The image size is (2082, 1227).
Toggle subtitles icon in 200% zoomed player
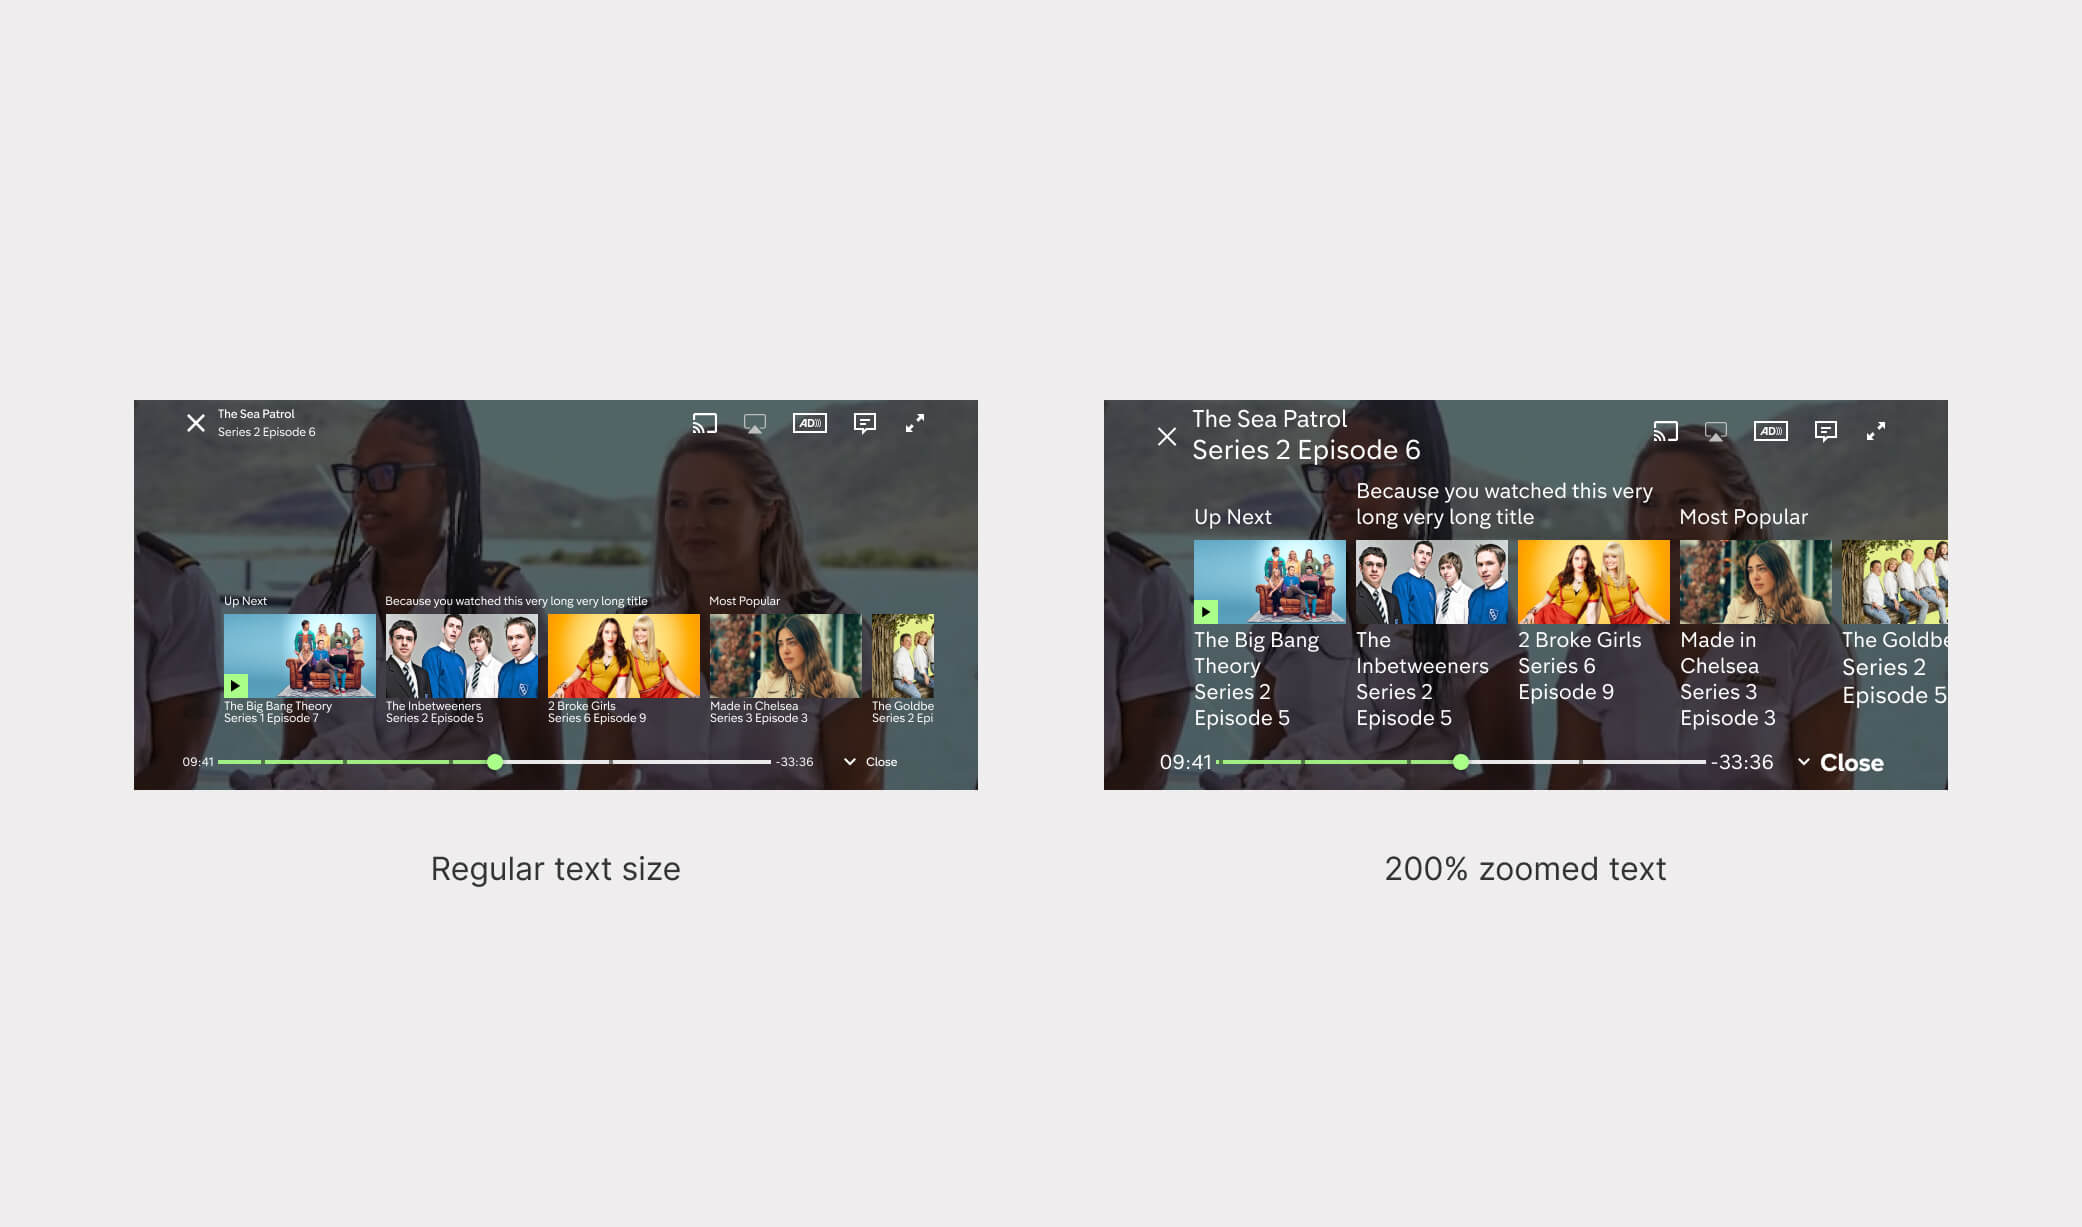pyautogui.click(x=1826, y=431)
